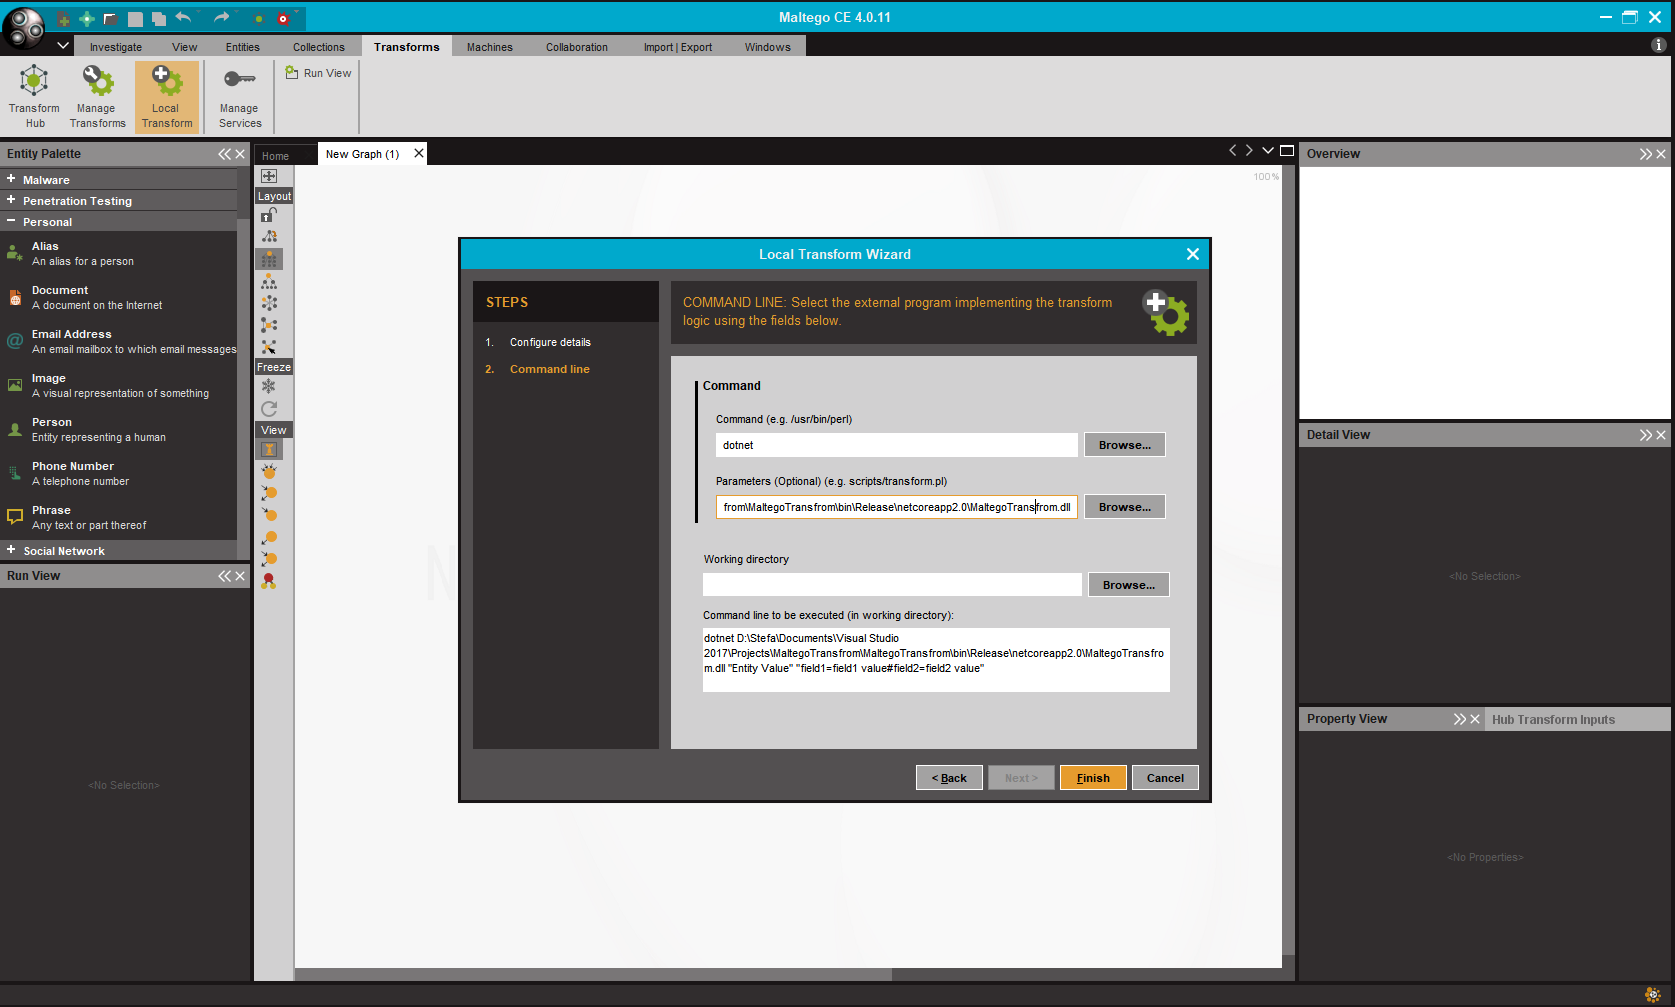Screen dimensions: 1675x1007
Task: Collapse the Overview panel
Action: pos(1645,154)
